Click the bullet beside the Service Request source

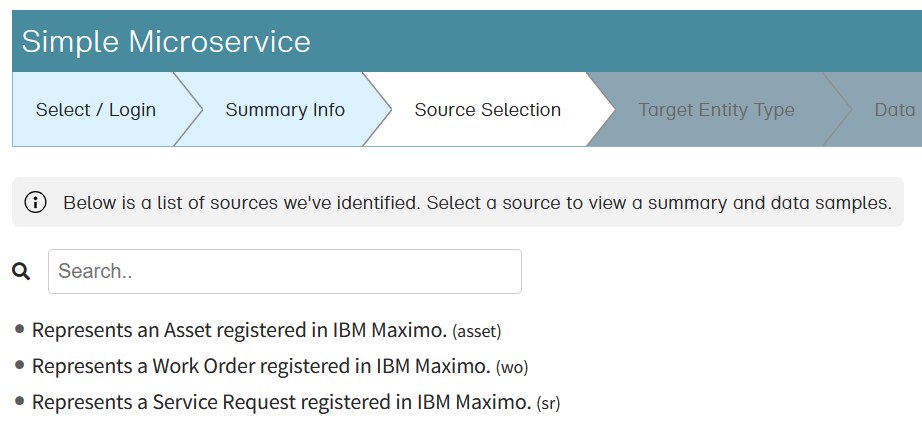20,401
